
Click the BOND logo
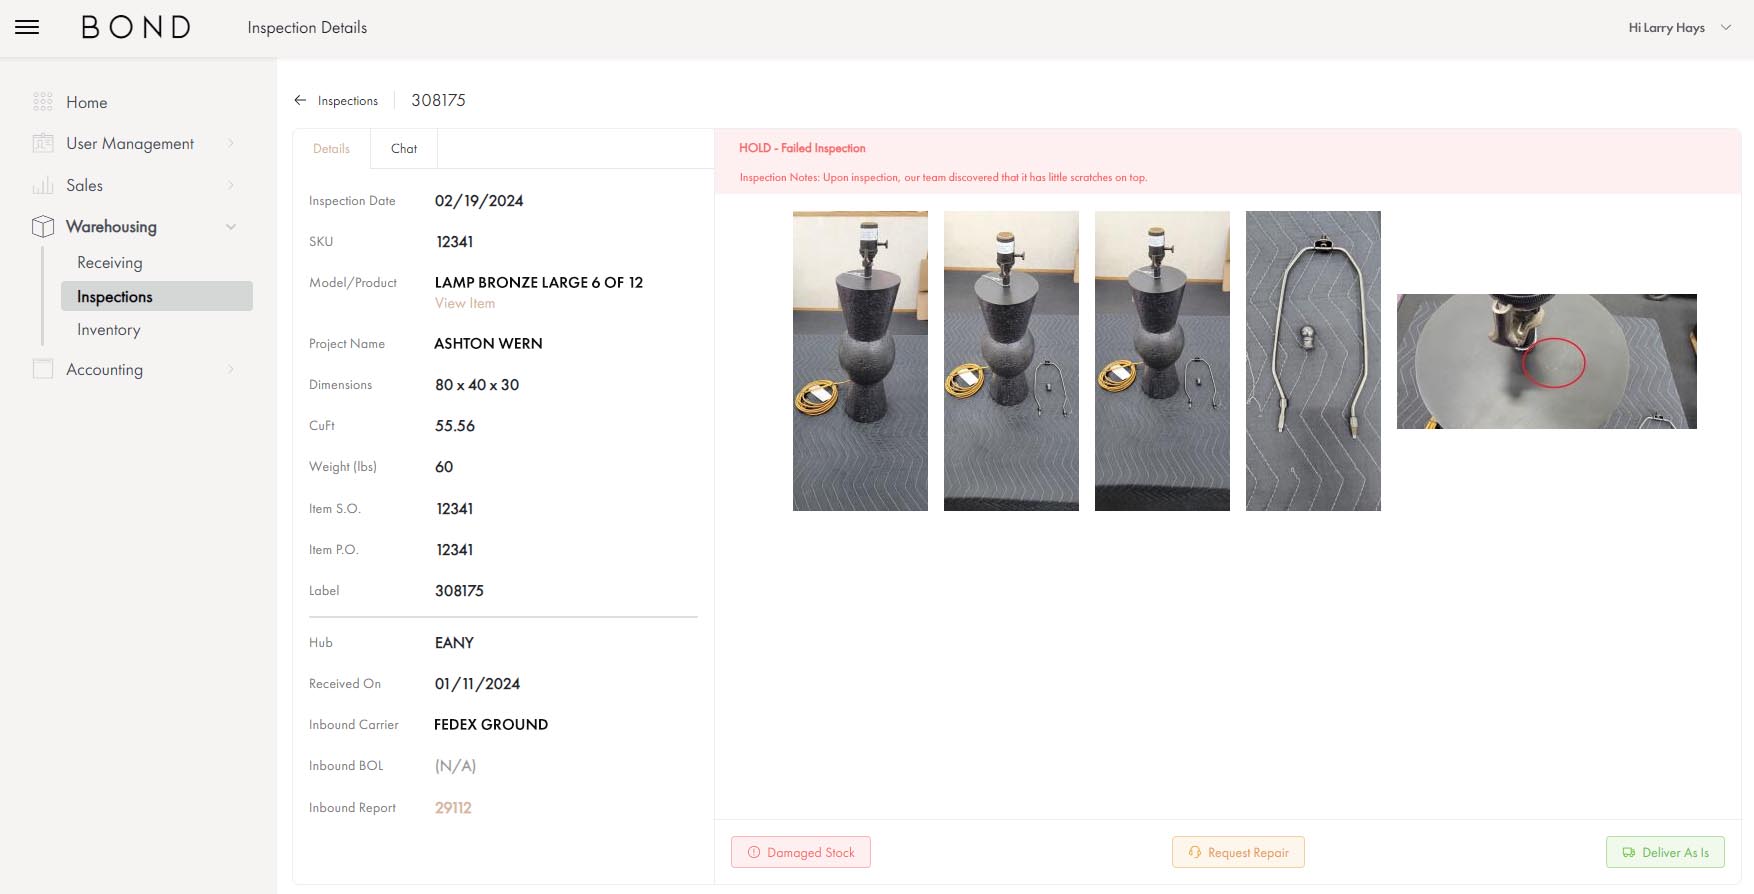point(136,28)
